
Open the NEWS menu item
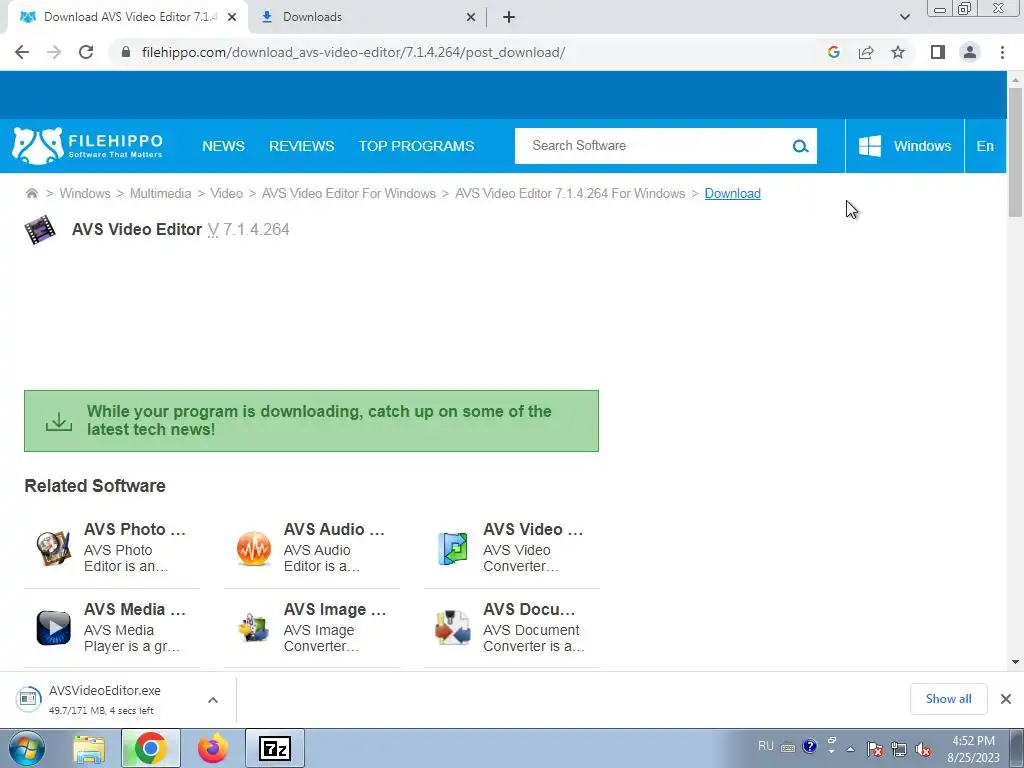pos(223,146)
